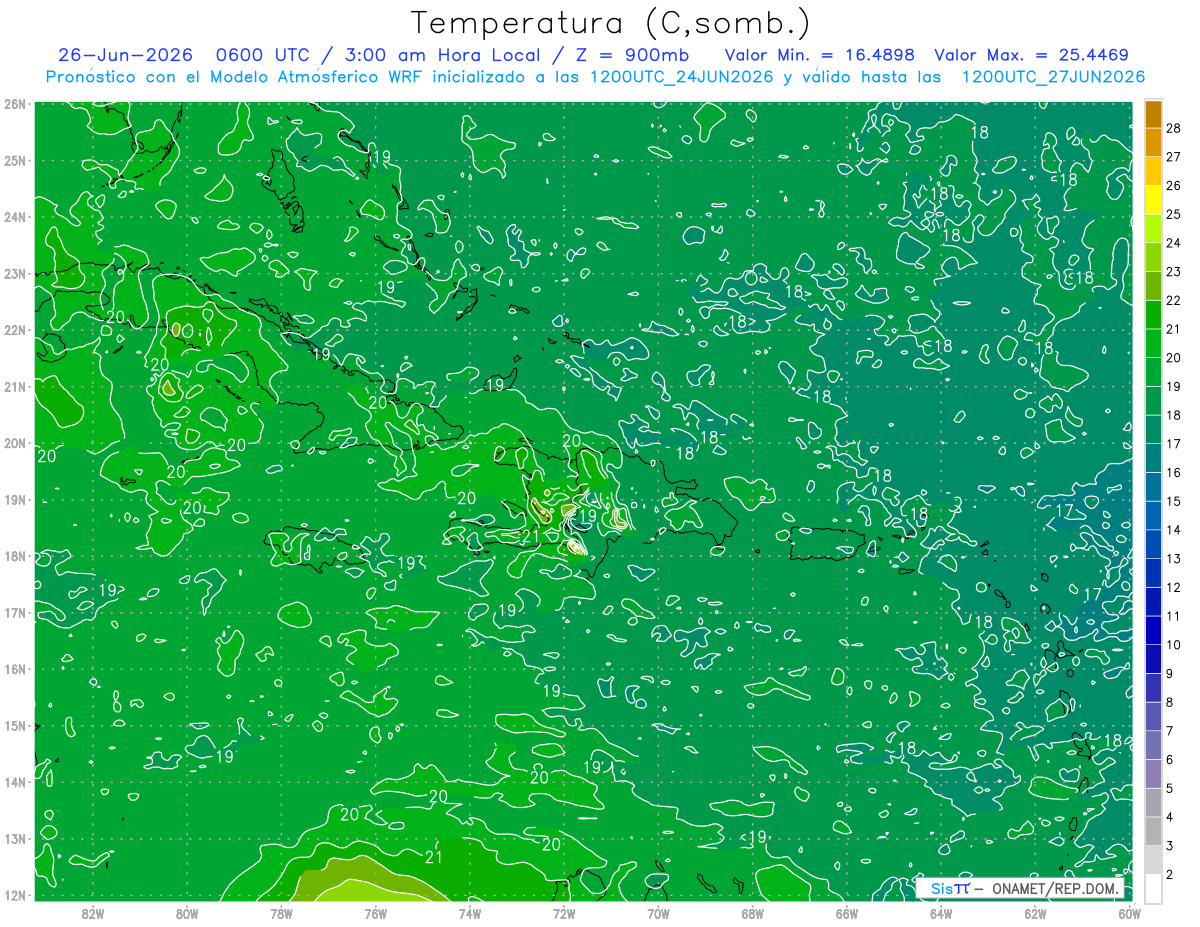Screen dimensions: 1200x927
Task: Click the 76W longitude axis label
Action: point(375,913)
